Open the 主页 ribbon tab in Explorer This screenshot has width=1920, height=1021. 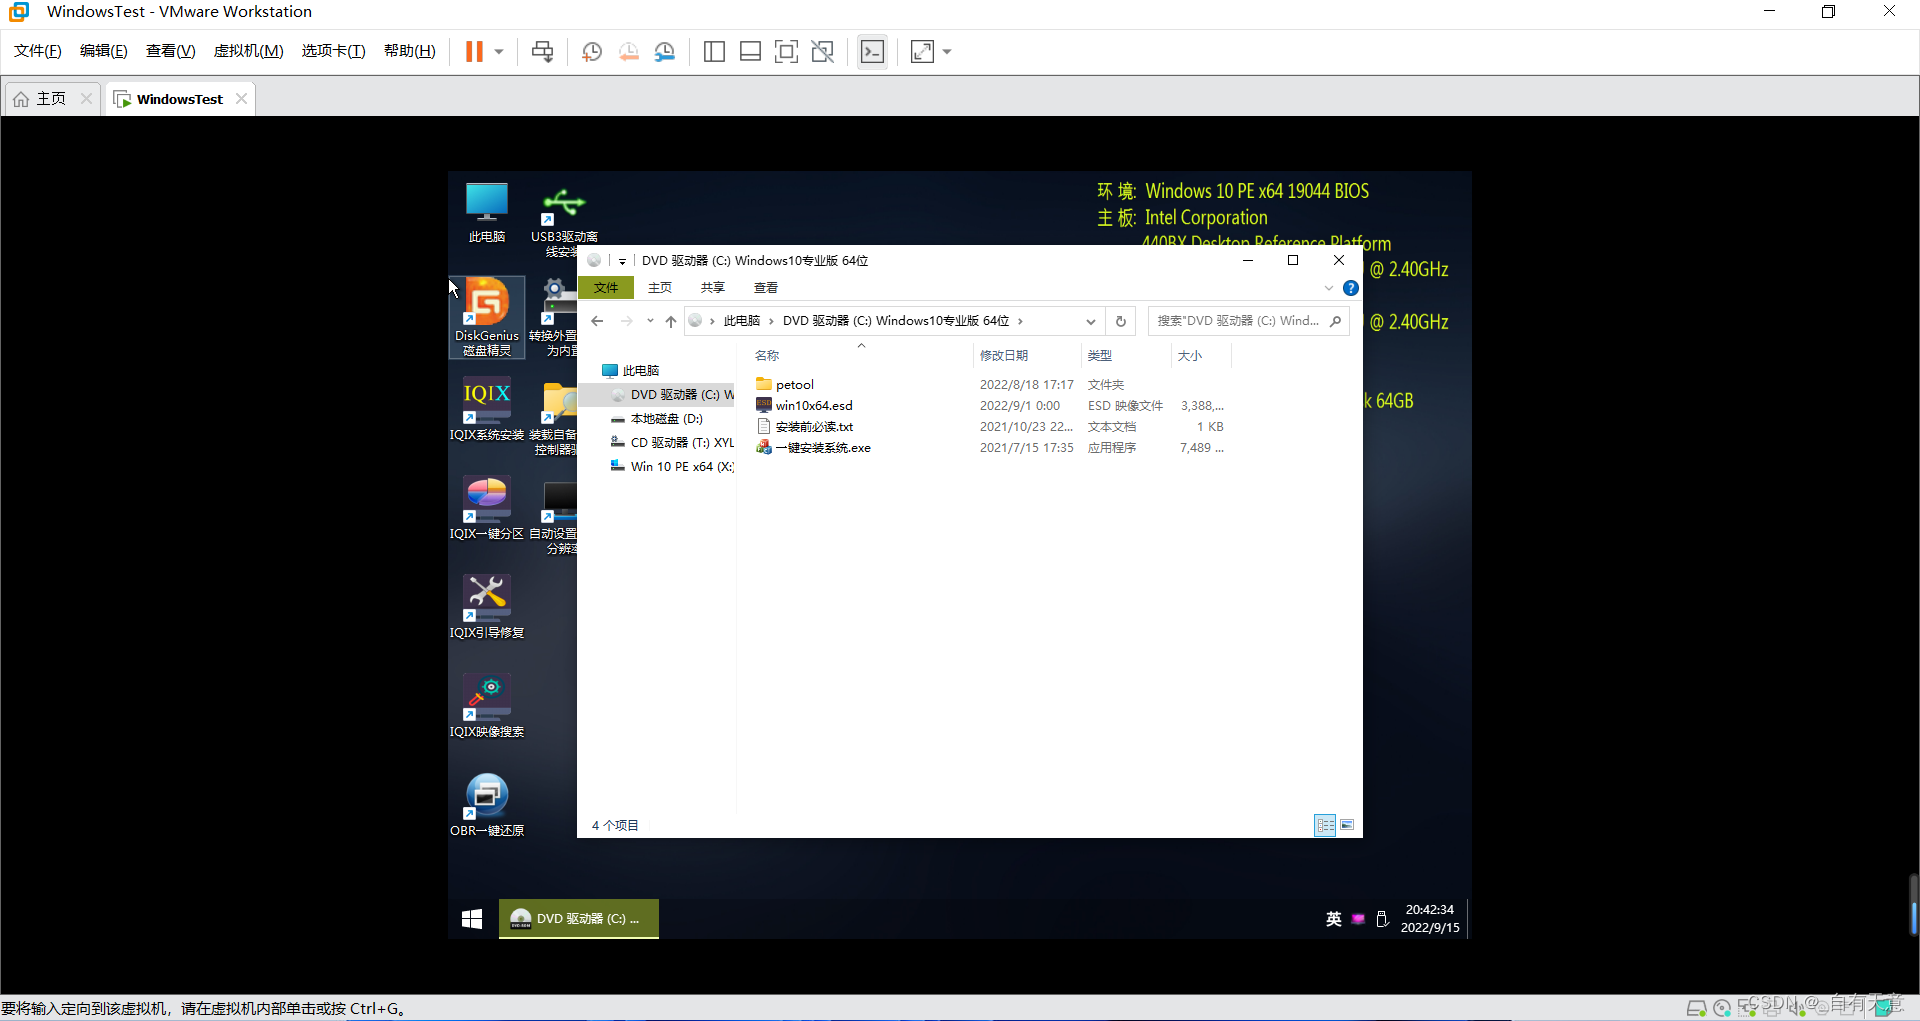tap(660, 288)
